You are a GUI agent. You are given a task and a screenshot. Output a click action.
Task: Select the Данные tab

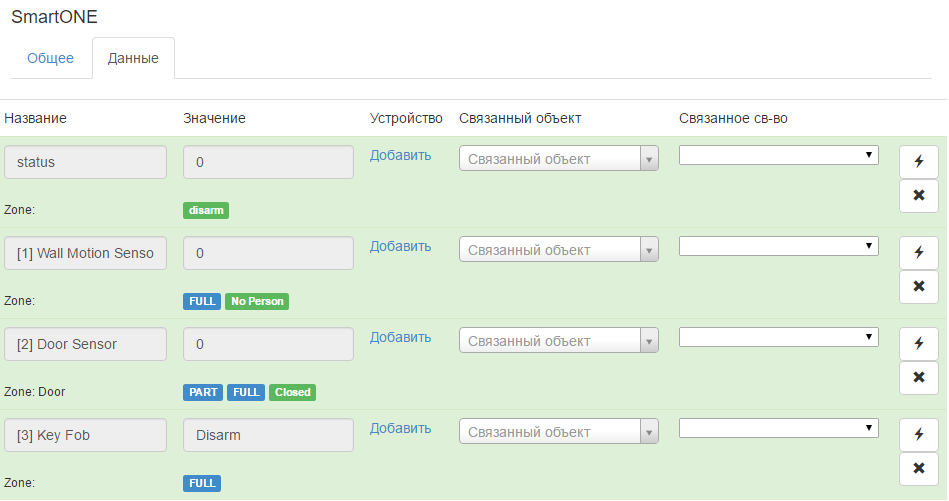133,58
